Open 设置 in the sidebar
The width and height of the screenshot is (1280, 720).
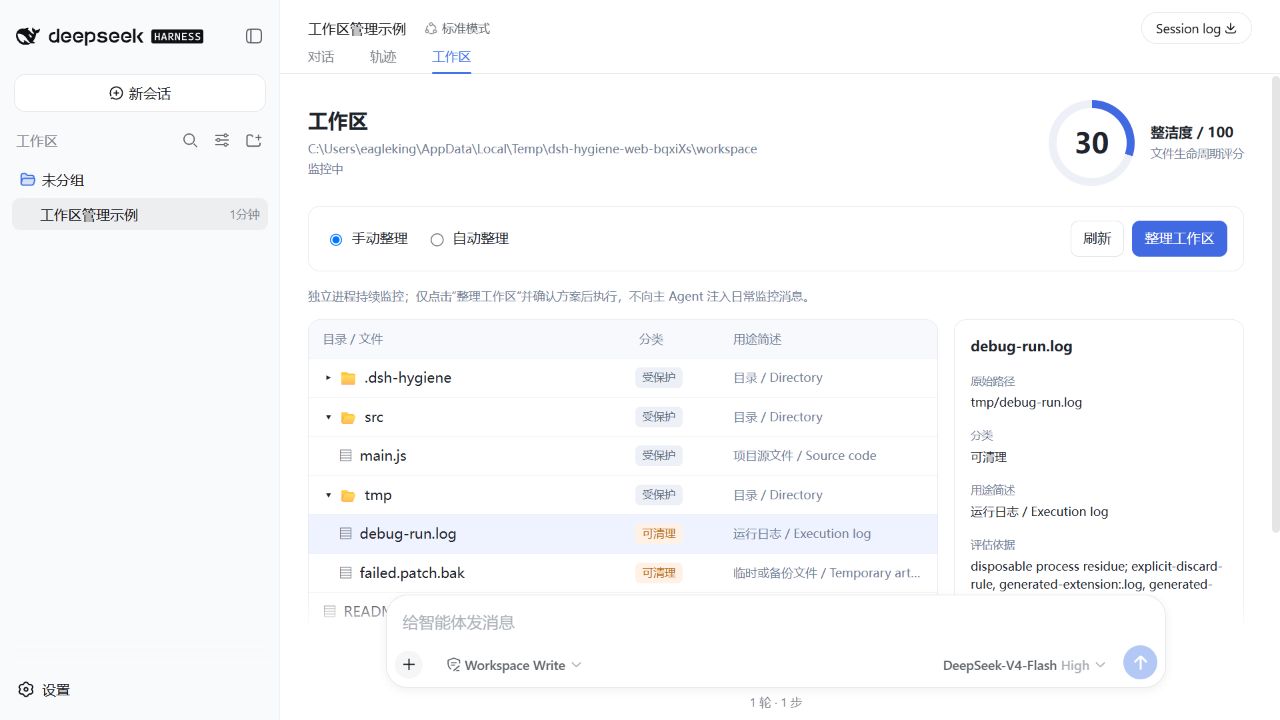coord(45,689)
